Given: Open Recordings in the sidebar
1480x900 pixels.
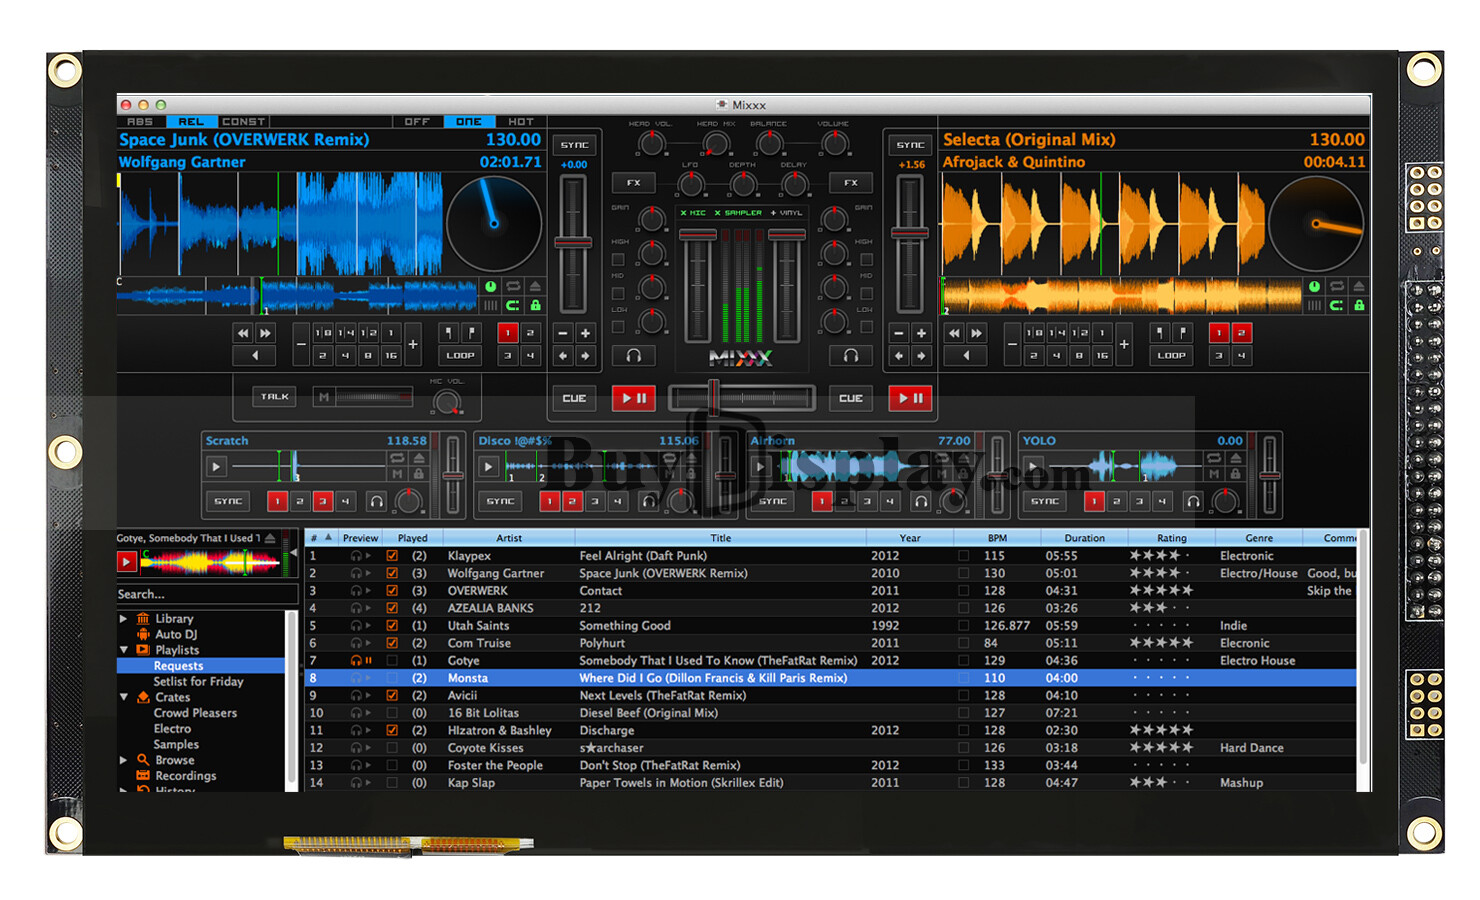Looking at the screenshot, I should pyautogui.click(x=185, y=776).
